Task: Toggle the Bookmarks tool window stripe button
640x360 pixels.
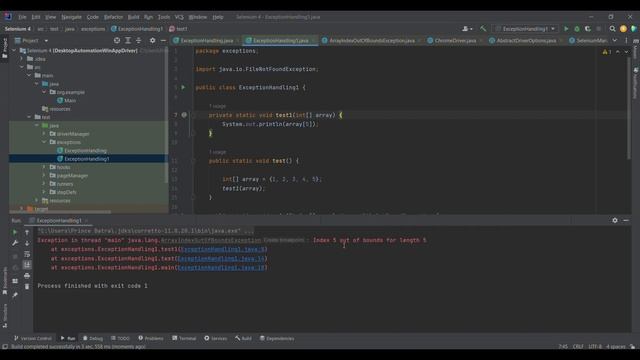Action: 4,281
